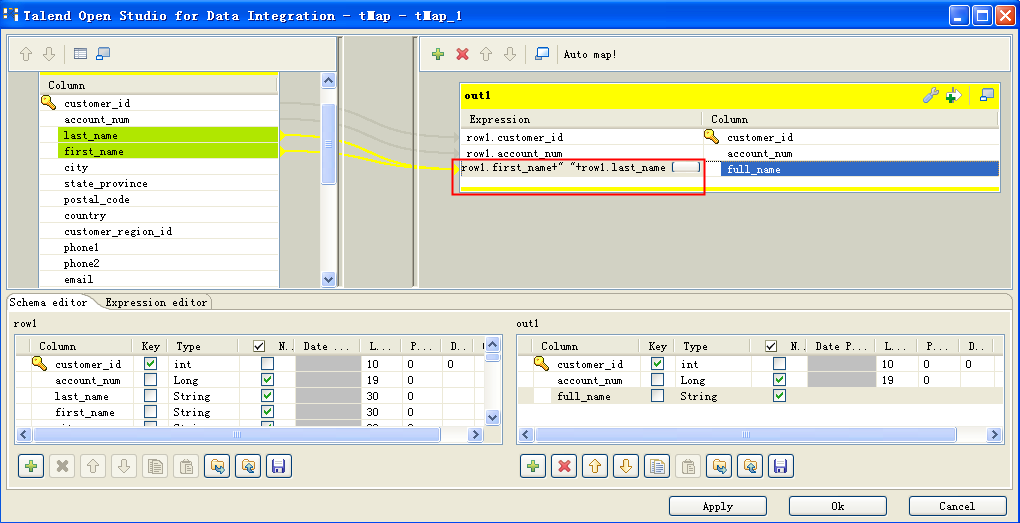Minimize the out1 output table
The height and width of the screenshot is (523, 1020).
click(x=986, y=95)
